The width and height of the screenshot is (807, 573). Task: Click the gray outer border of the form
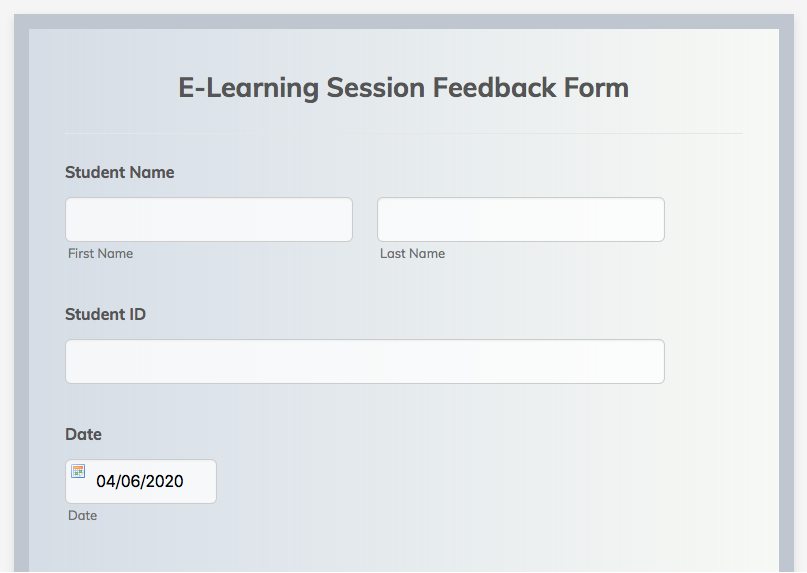pyautogui.click(x=21, y=300)
